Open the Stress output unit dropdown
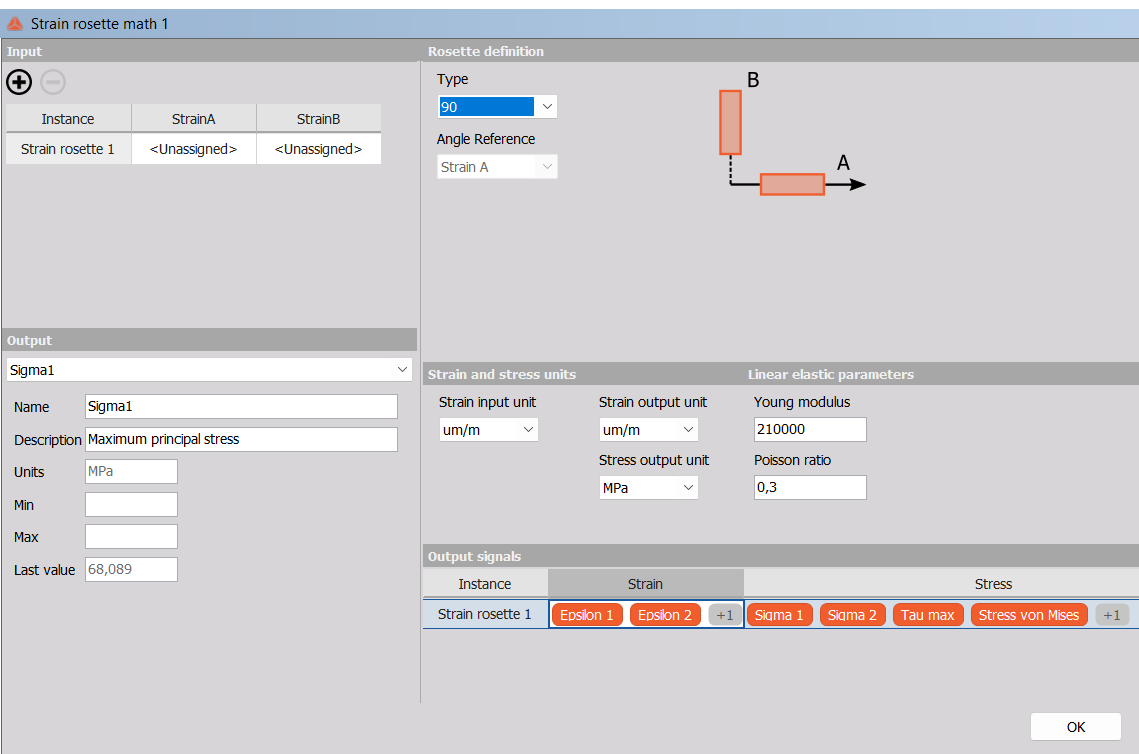Screen dimensions: 1139x754 point(648,488)
